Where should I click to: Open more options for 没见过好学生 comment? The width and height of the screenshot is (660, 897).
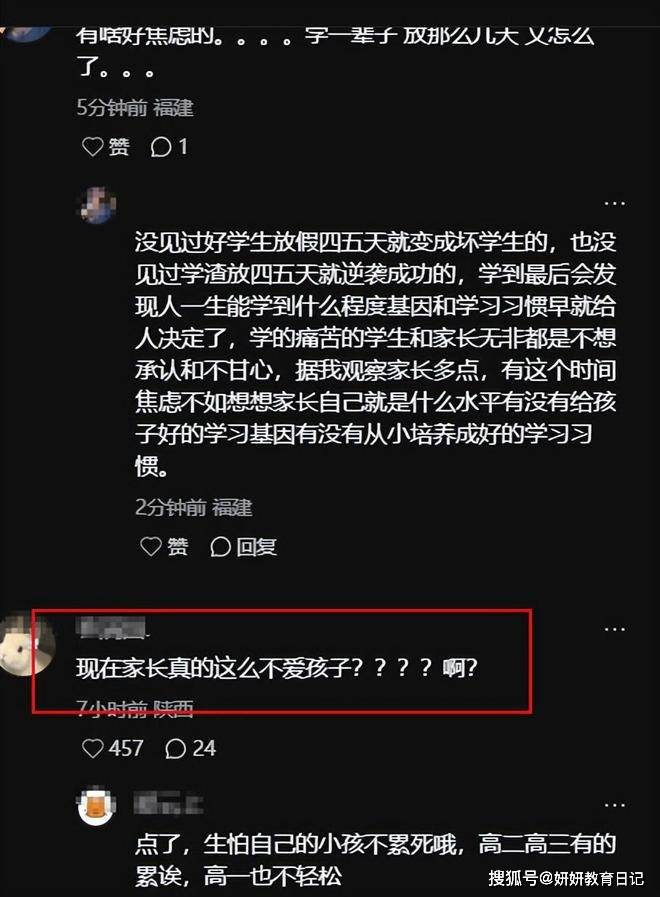click(614, 203)
